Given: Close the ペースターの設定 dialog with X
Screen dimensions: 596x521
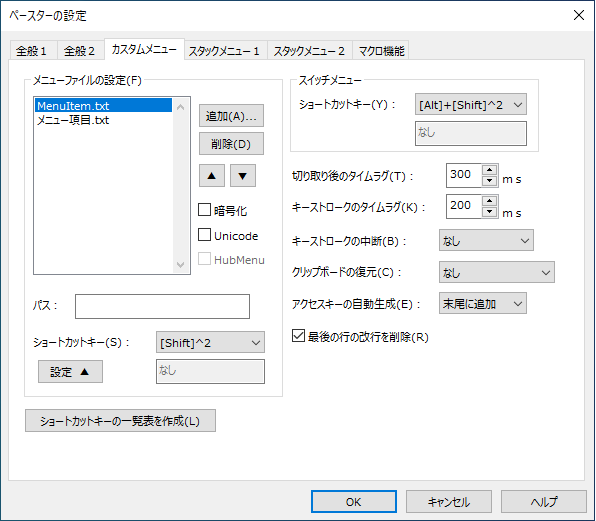Looking at the screenshot, I should coord(579,15).
